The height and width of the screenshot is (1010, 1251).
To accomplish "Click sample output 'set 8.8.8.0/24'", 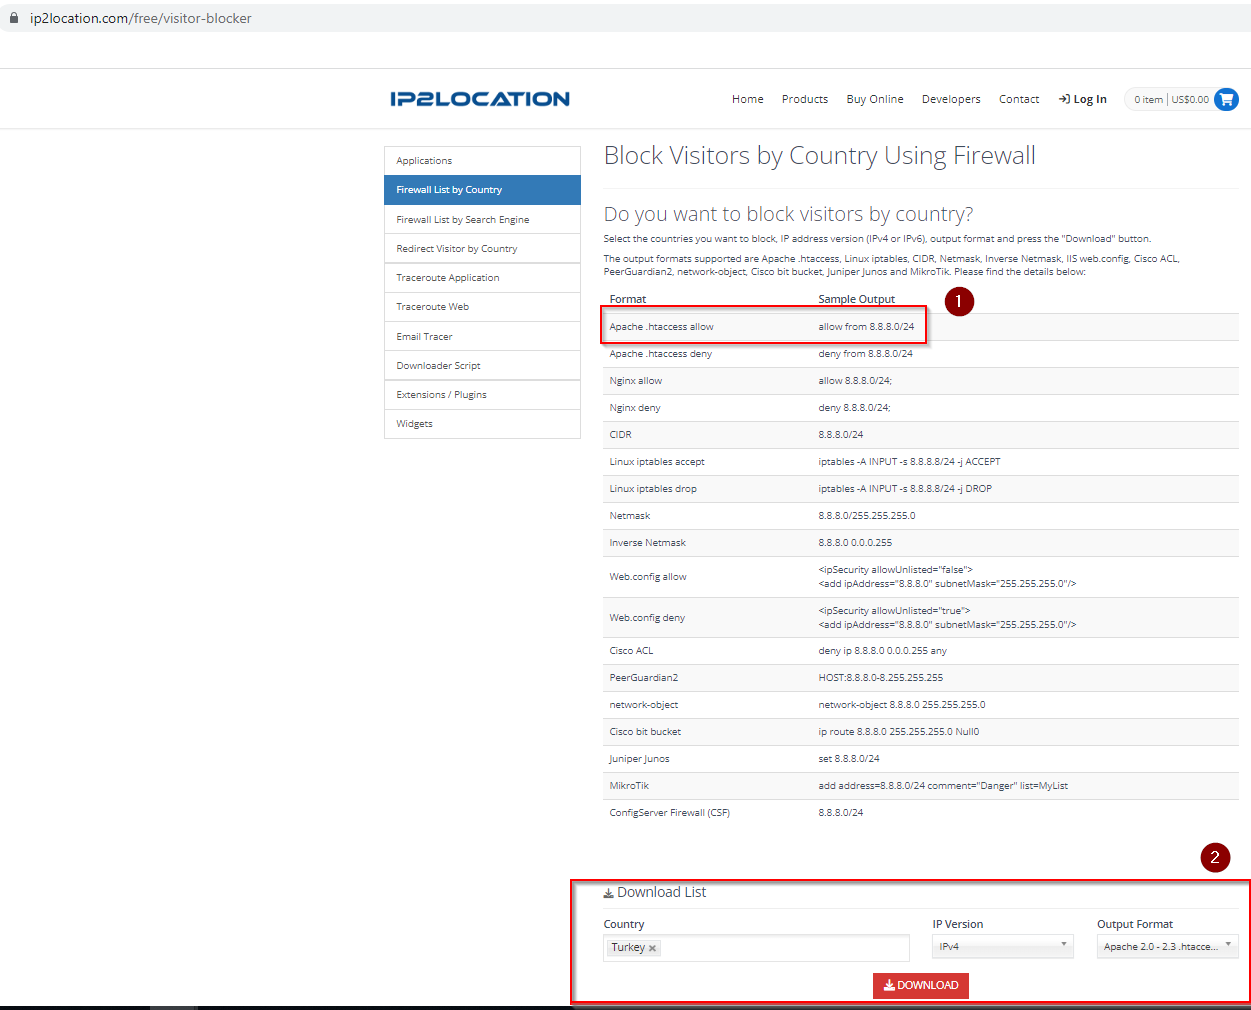I will tap(849, 759).
